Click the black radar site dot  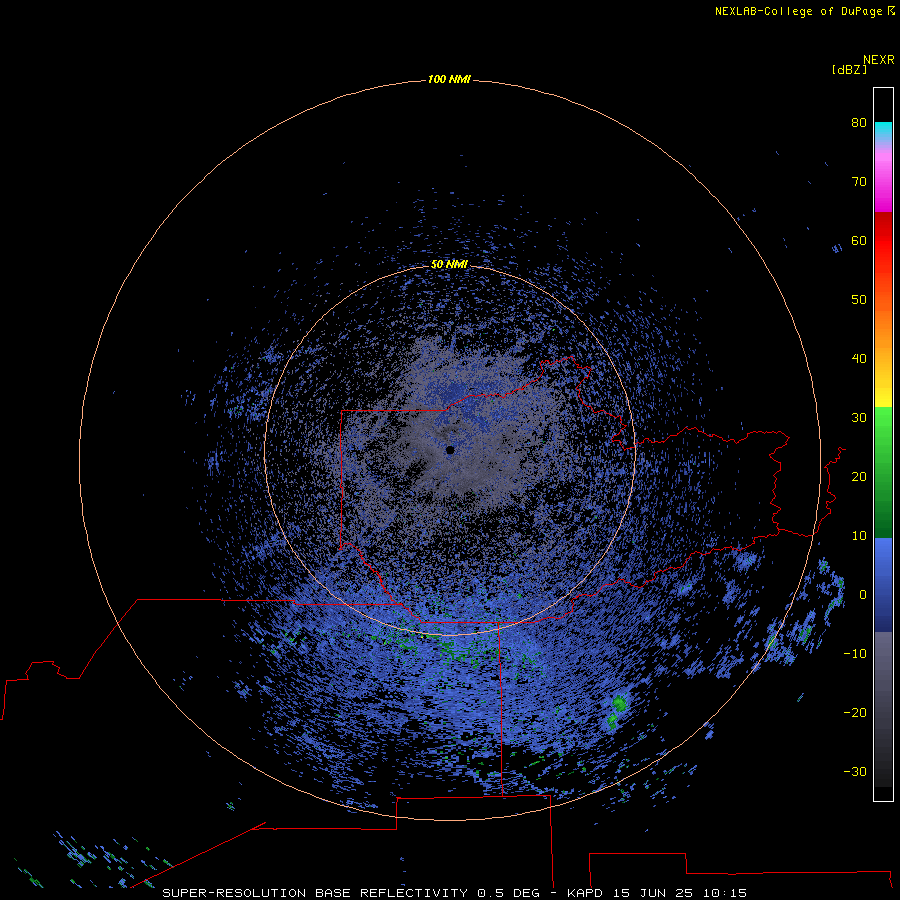coord(450,450)
